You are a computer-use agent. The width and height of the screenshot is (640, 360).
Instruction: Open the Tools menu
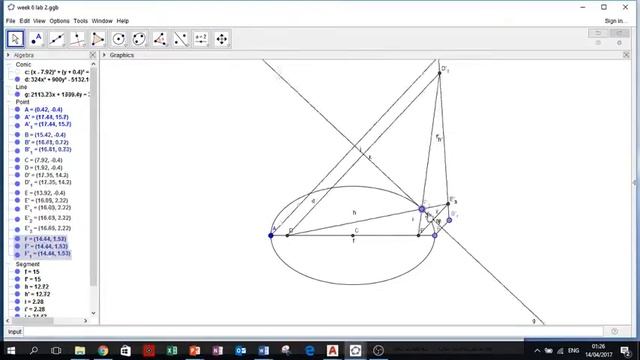point(80,21)
